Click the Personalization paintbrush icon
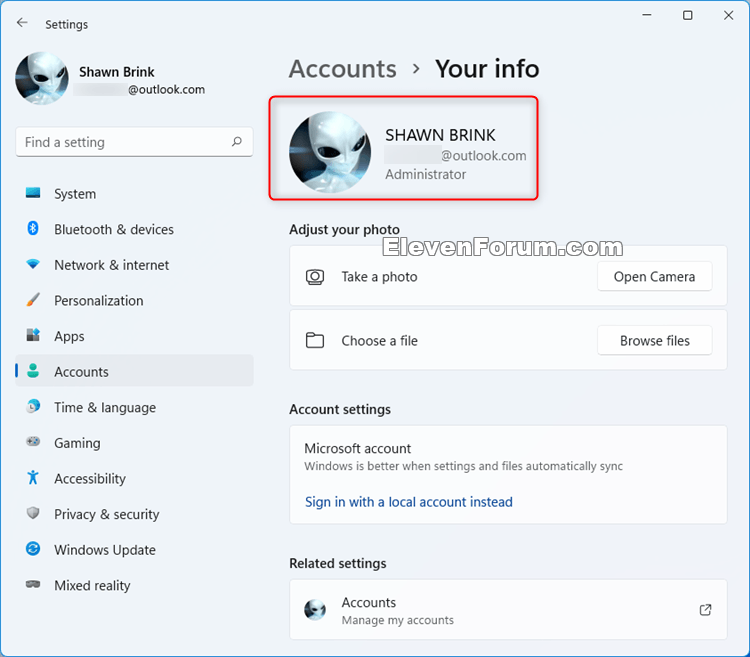 click(x=33, y=300)
